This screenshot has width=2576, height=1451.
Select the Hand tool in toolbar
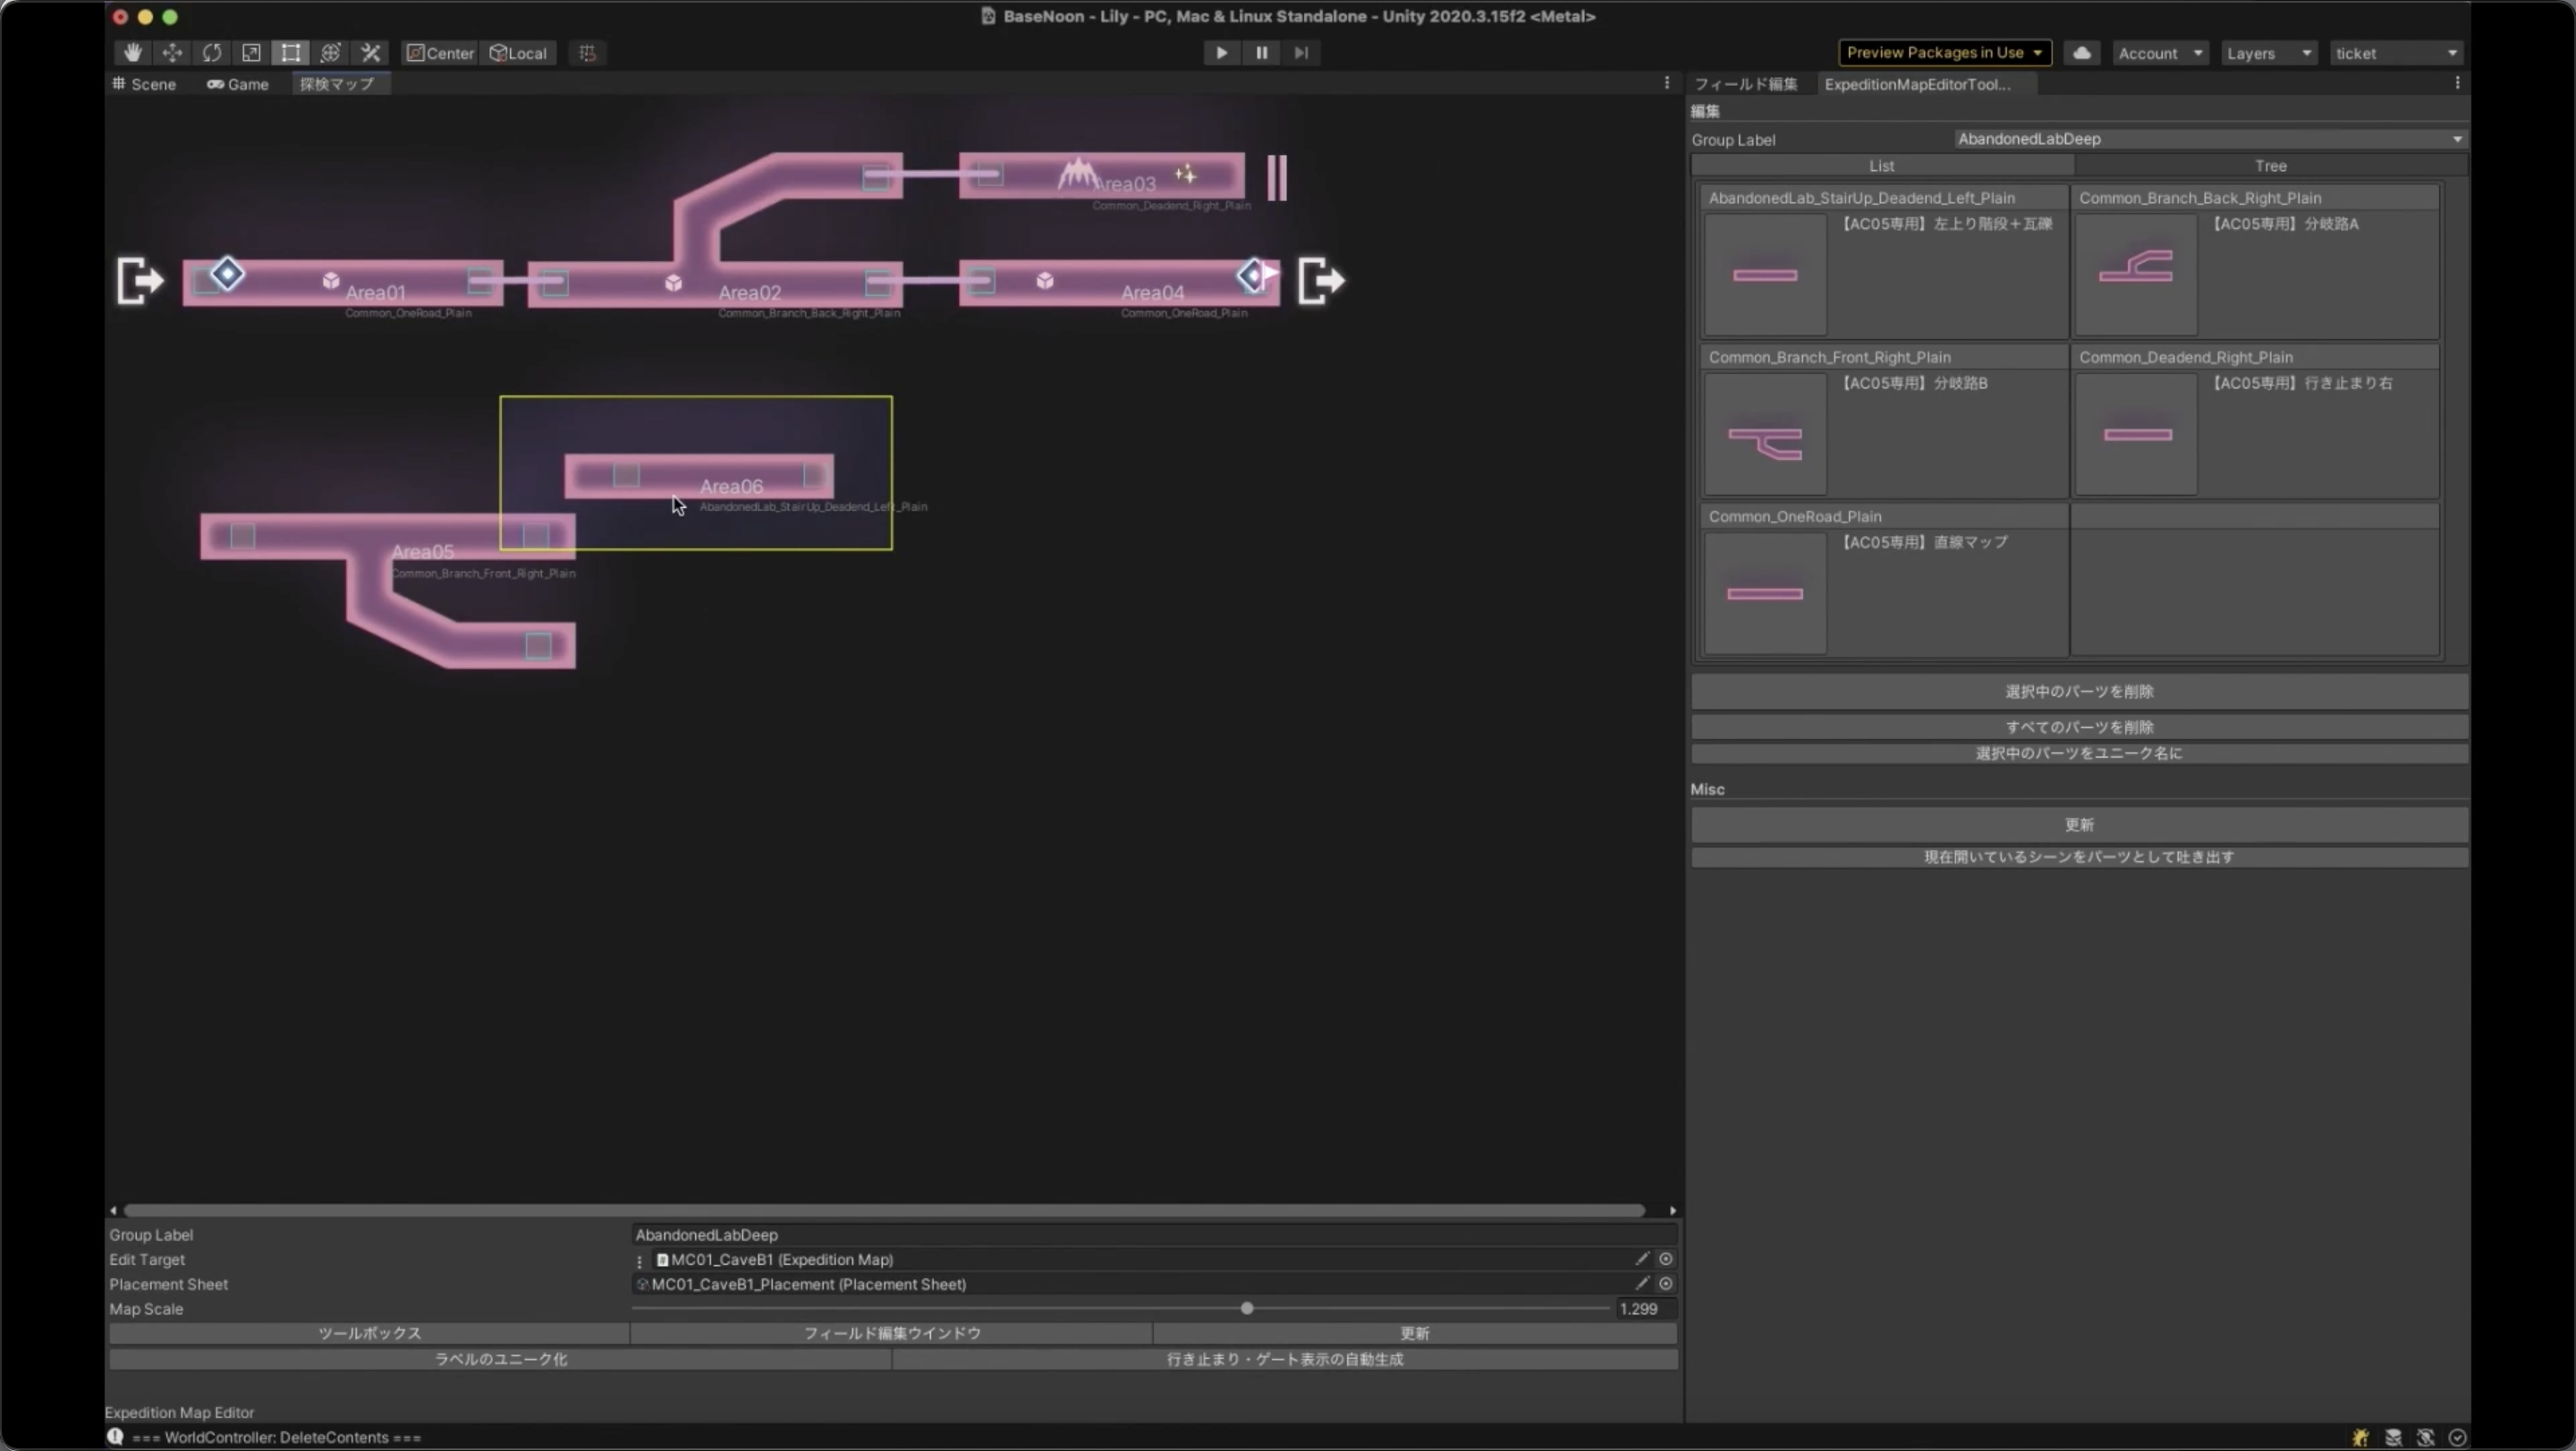132,53
